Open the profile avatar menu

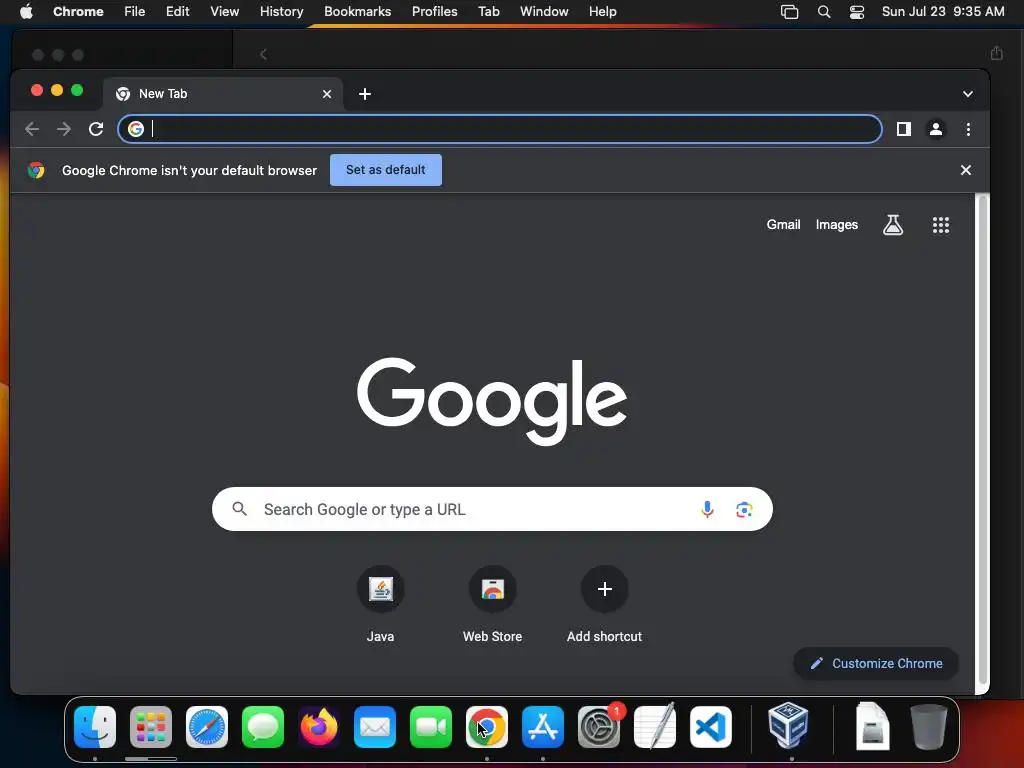point(936,129)
